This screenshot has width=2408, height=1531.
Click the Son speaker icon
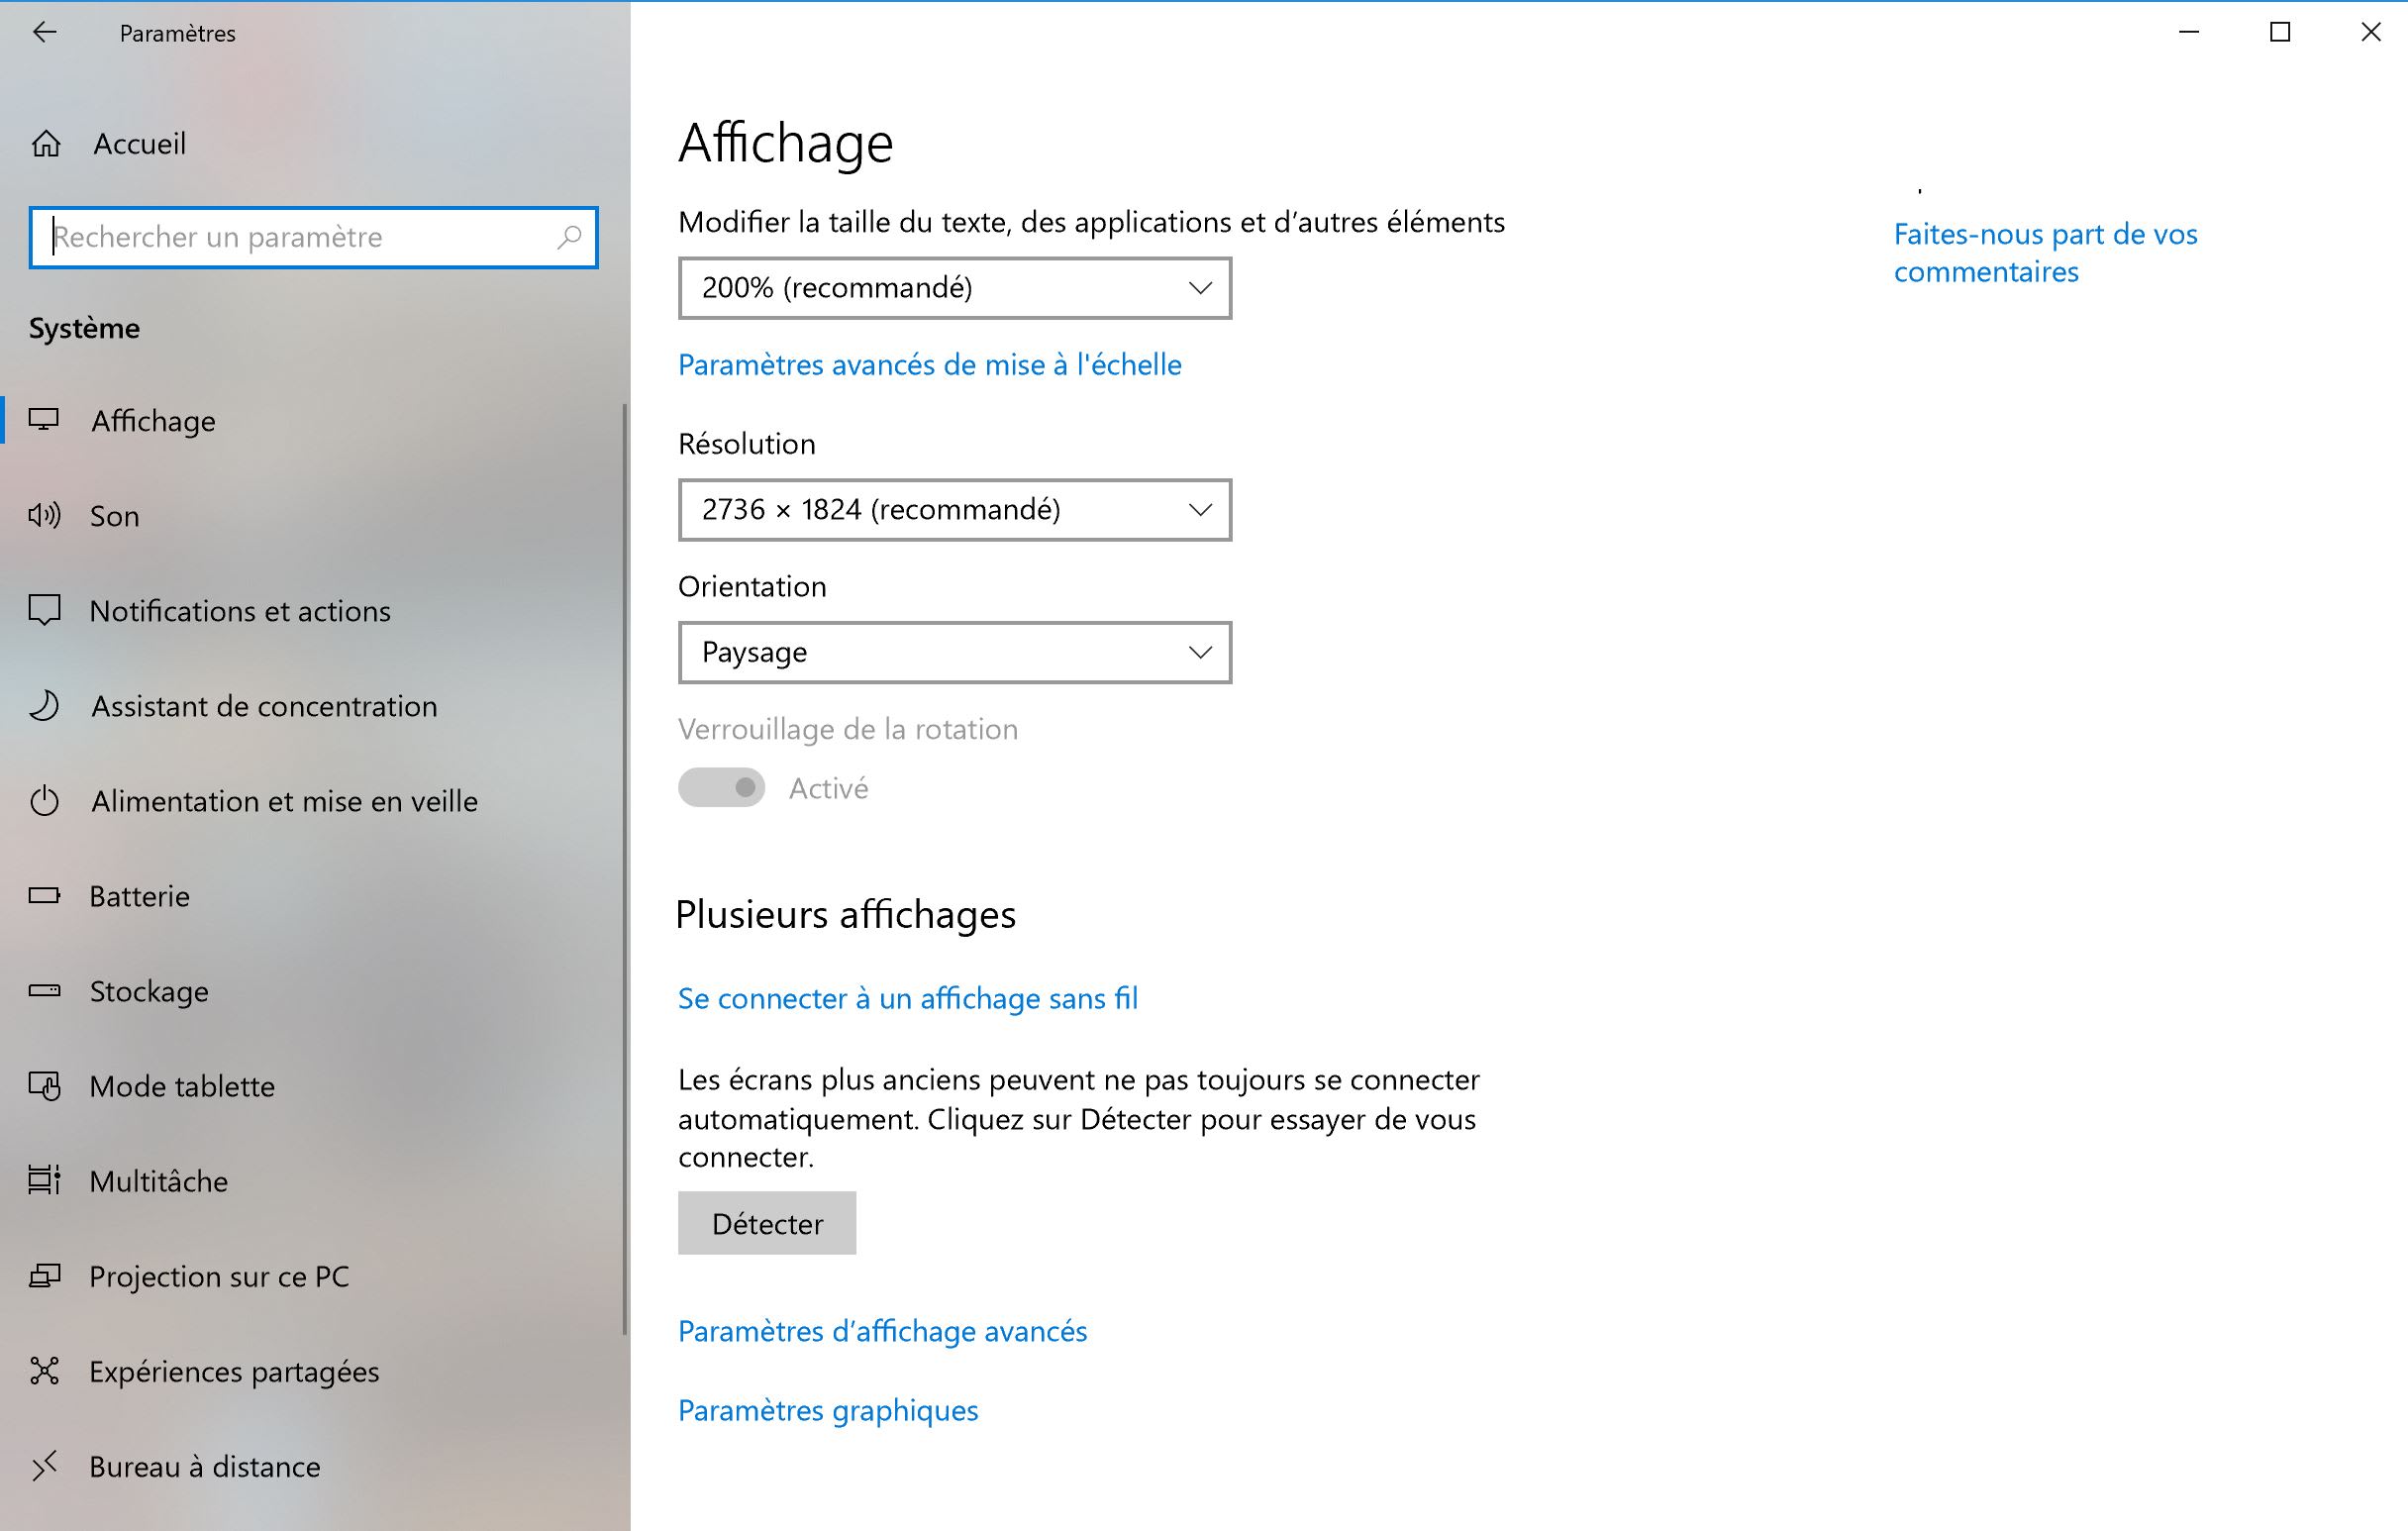tap(45, 516)
